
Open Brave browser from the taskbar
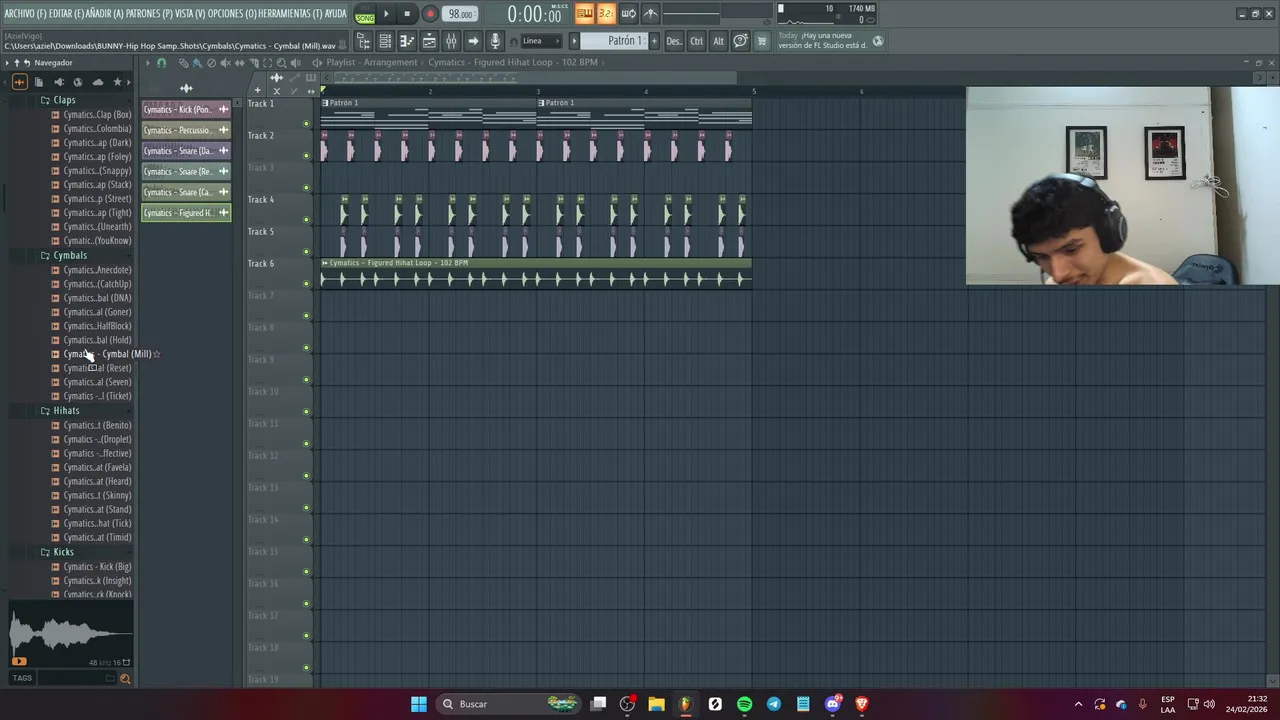click(x=862, y=704)
